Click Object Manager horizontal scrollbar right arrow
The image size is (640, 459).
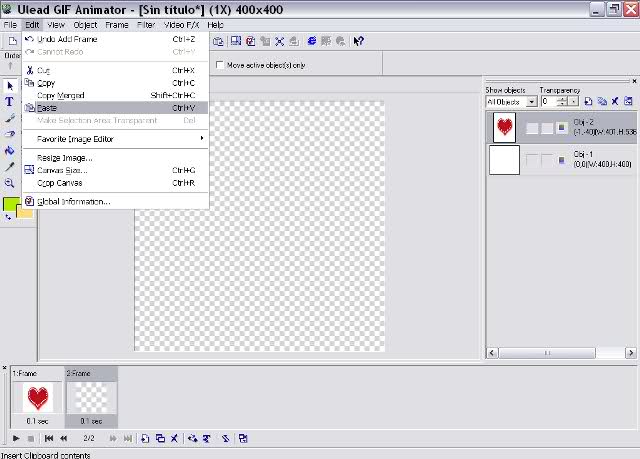click(x=631, y=353)
